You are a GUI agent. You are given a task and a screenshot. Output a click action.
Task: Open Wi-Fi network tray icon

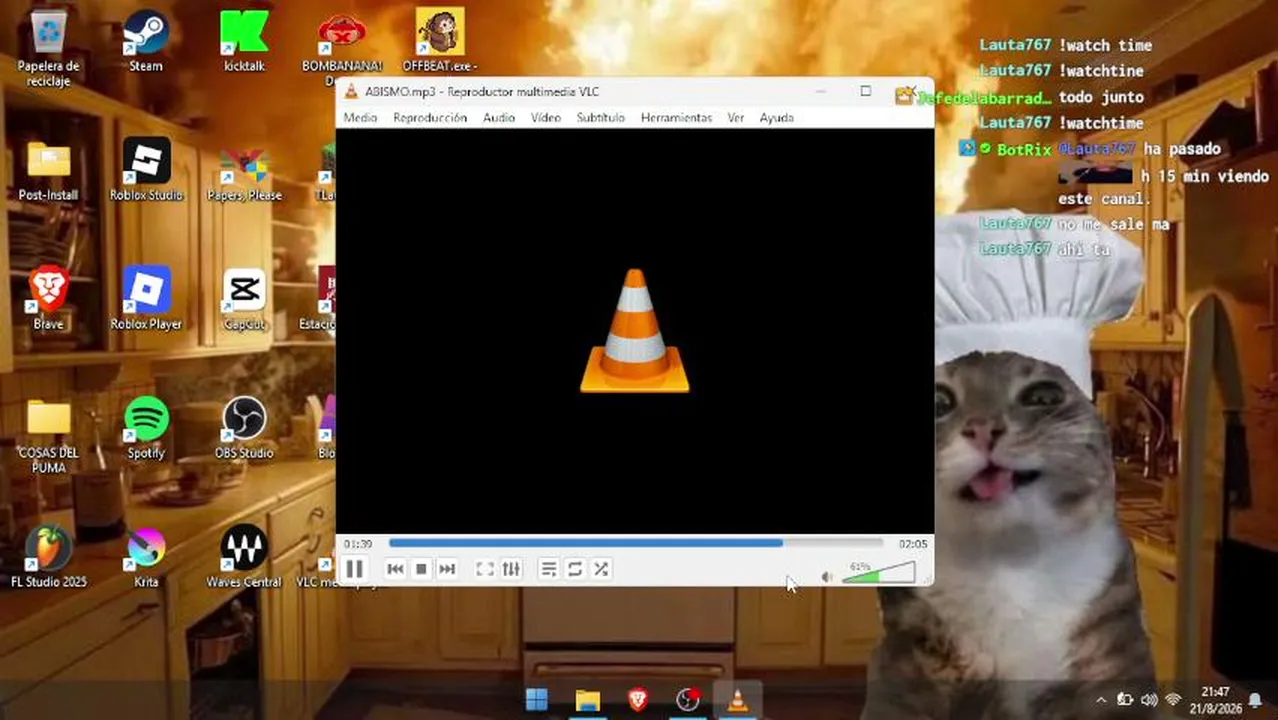(1173, 700)
